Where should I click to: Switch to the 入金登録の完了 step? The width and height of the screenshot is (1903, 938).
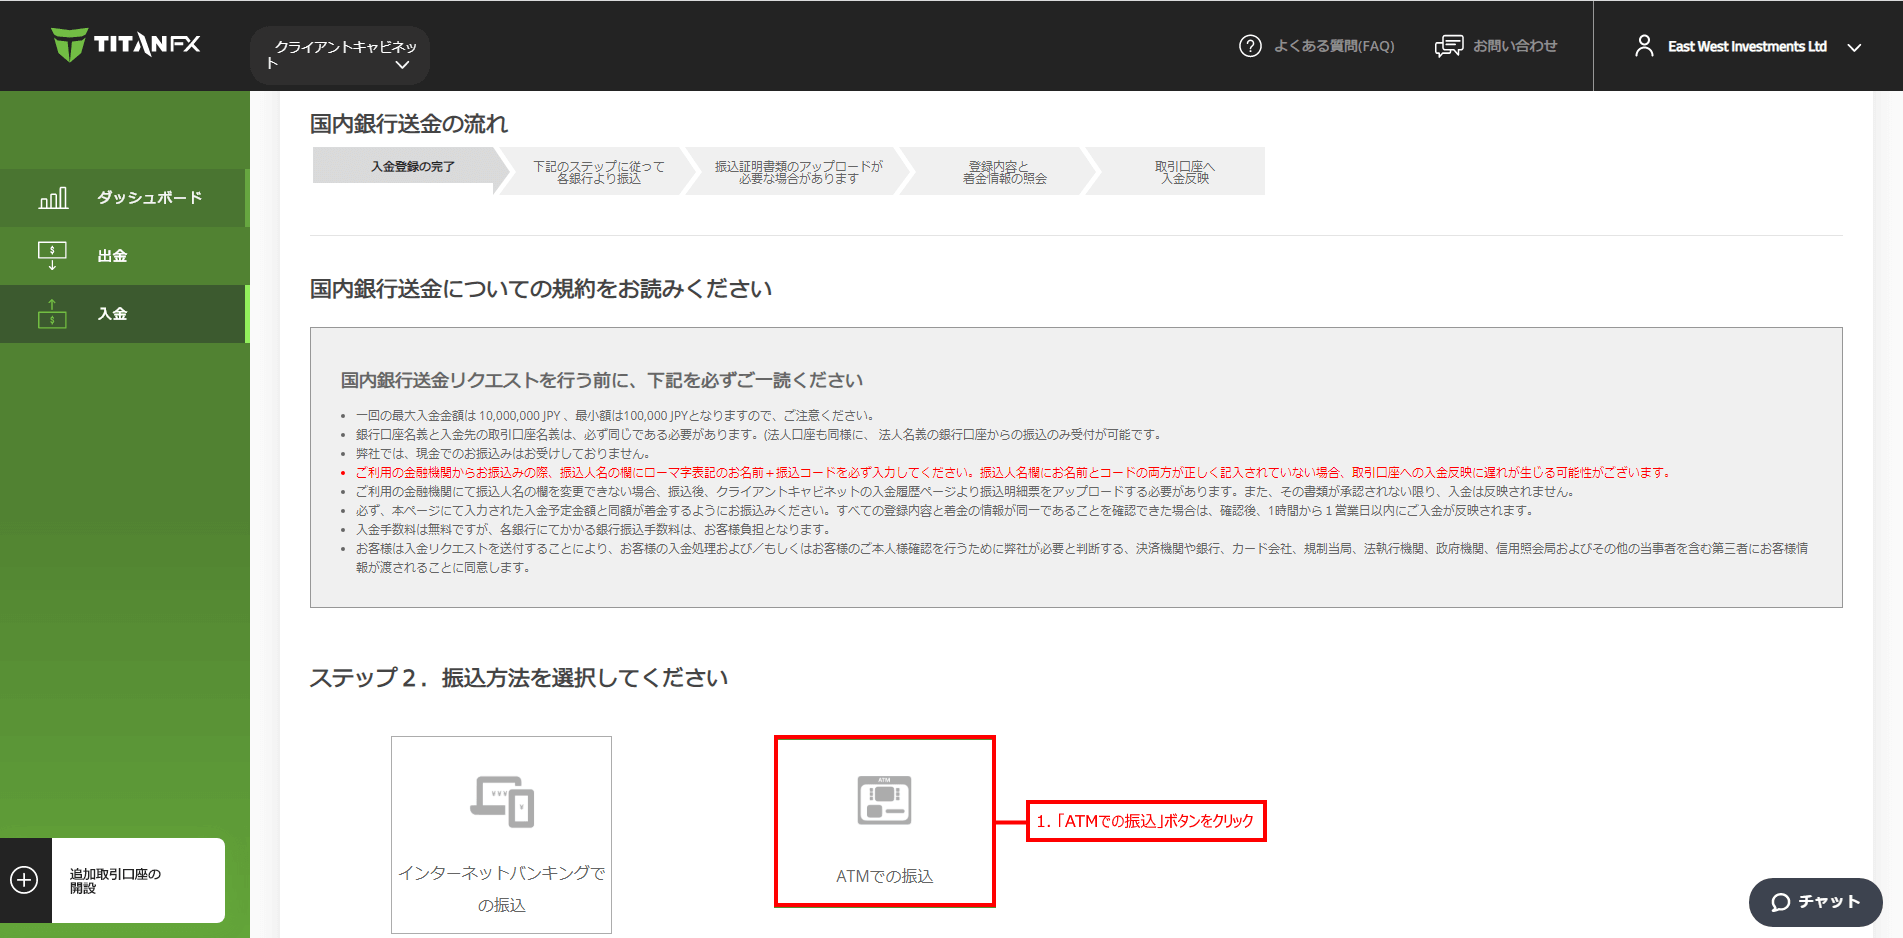coord(411,166)
